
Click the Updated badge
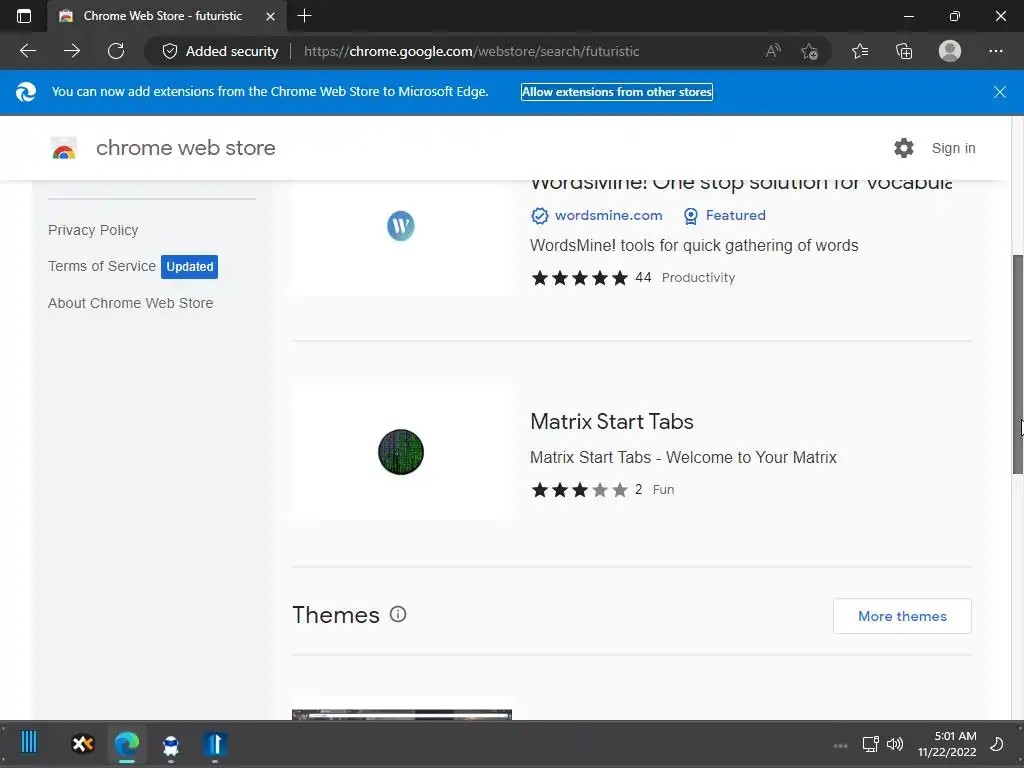(x=189, y=266)
